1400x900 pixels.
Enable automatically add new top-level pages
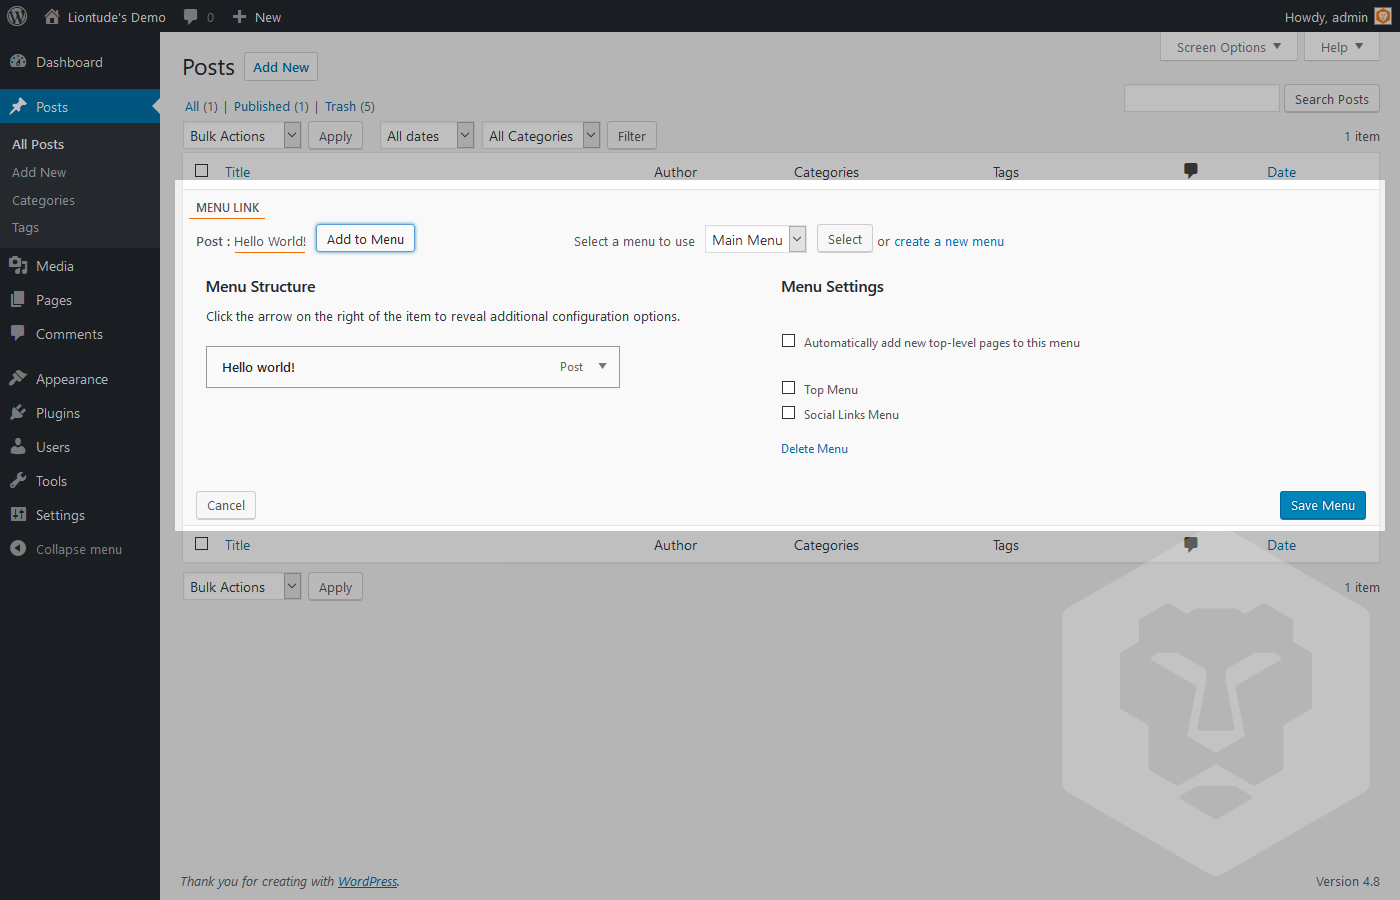point(788,341)
